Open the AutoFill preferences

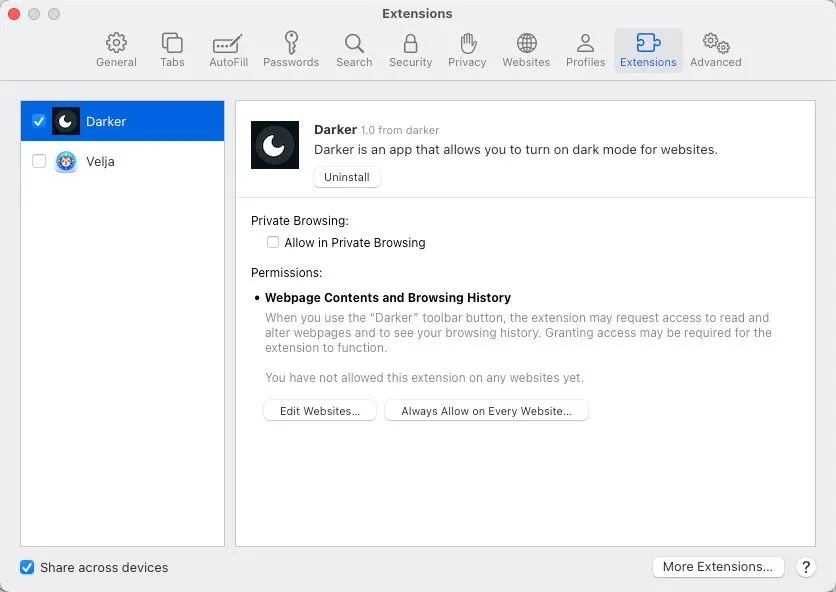coord(226,48)
